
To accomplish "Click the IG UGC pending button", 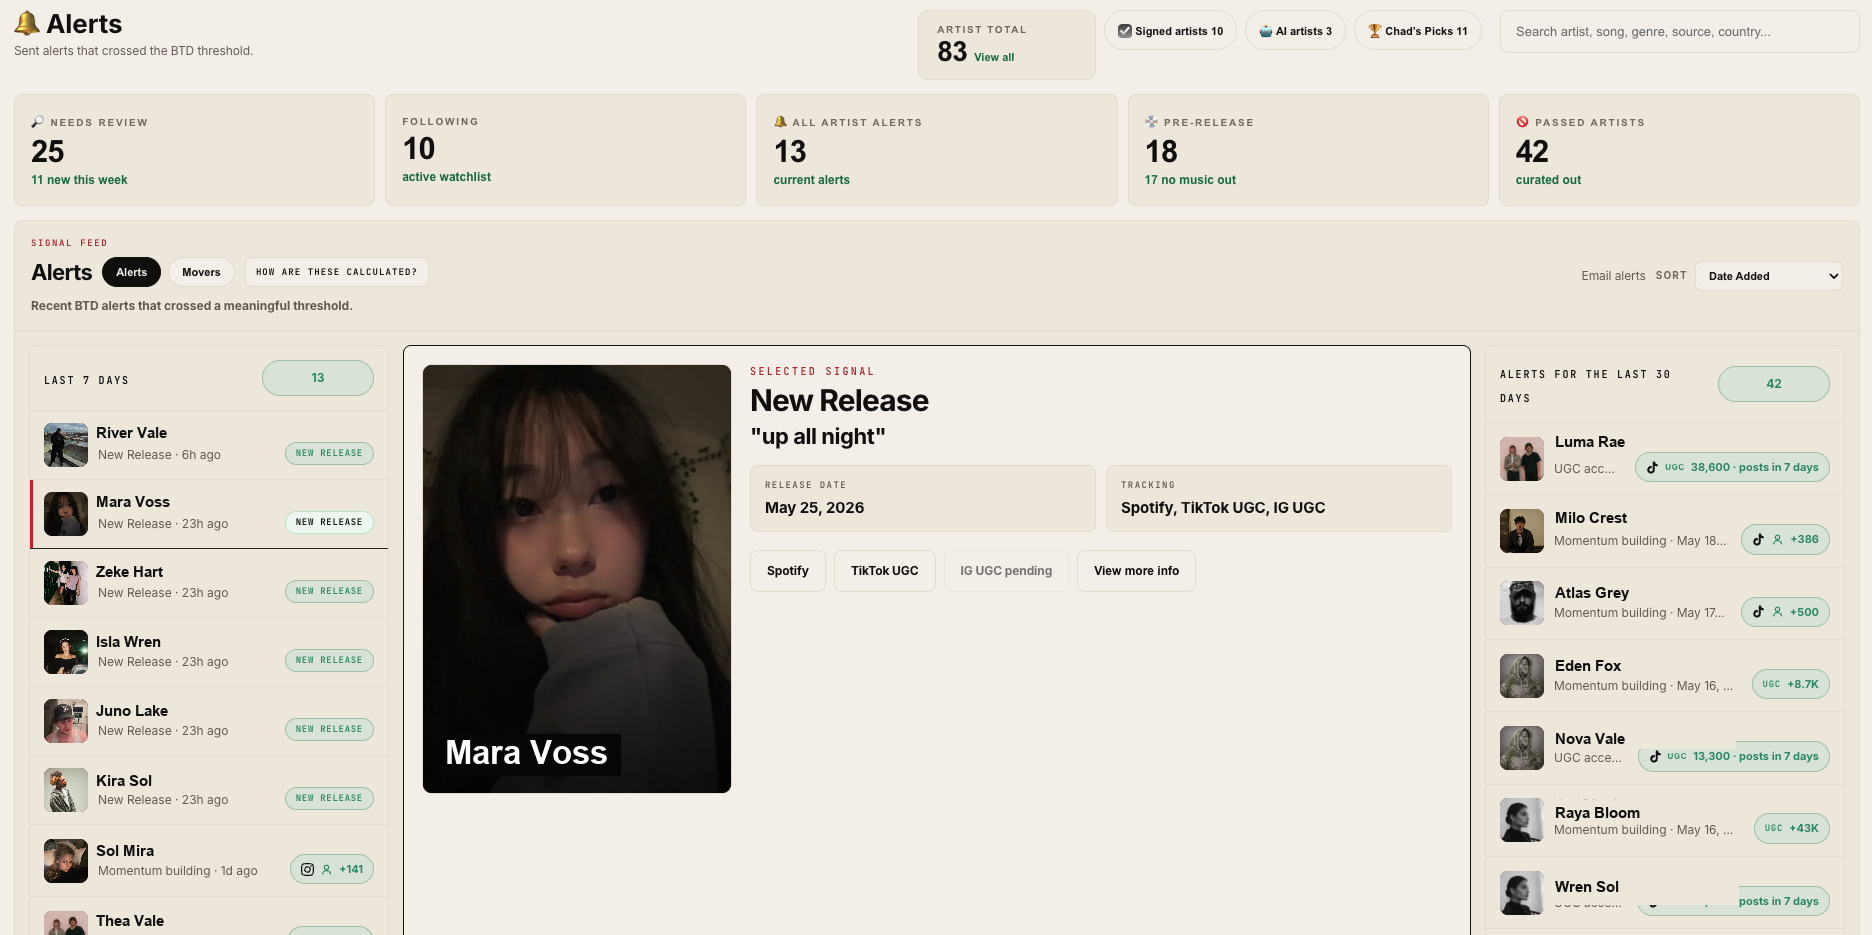I will pyautogui.click(x=1006, y=571).
